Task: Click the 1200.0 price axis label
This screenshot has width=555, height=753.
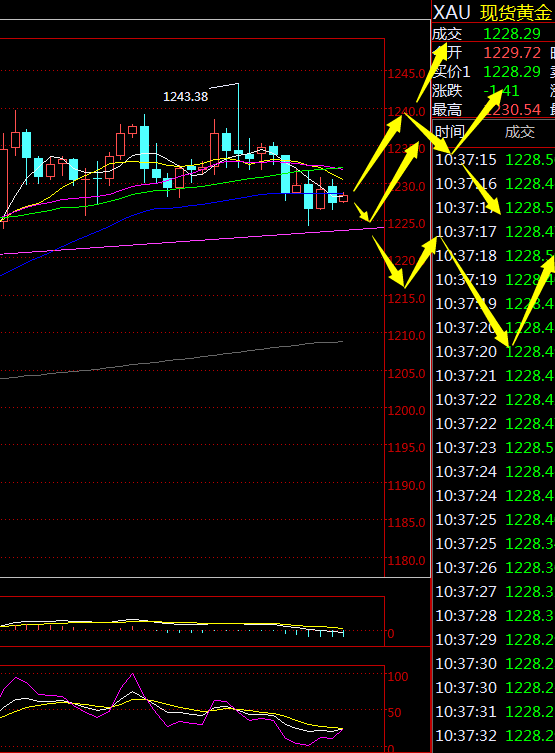Action: coord(406,411)
